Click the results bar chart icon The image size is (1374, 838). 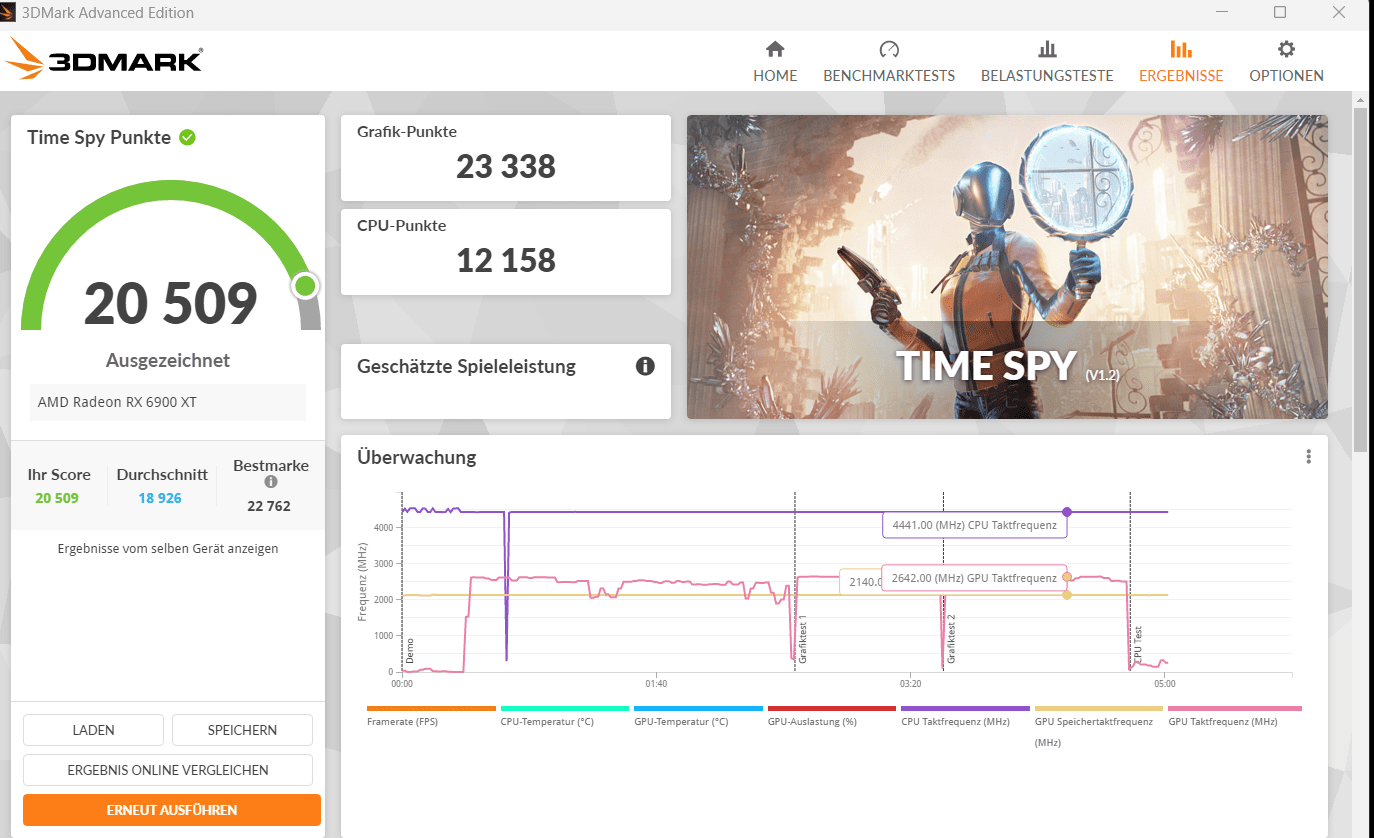coord(1181,49)
